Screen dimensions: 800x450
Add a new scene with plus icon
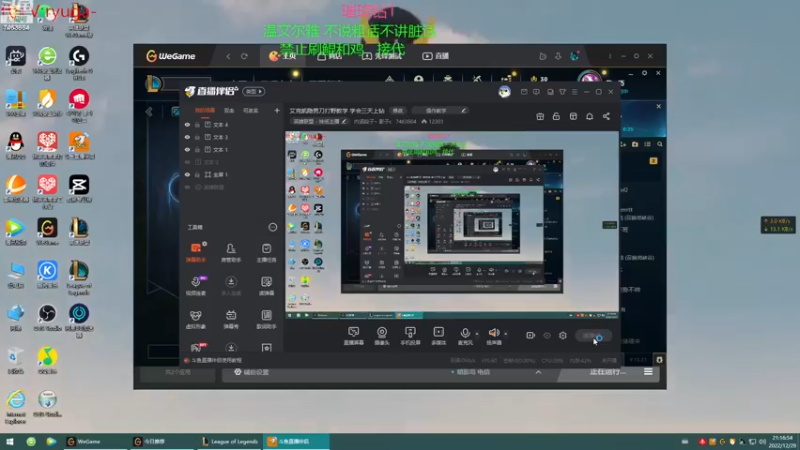coord(277,110)
